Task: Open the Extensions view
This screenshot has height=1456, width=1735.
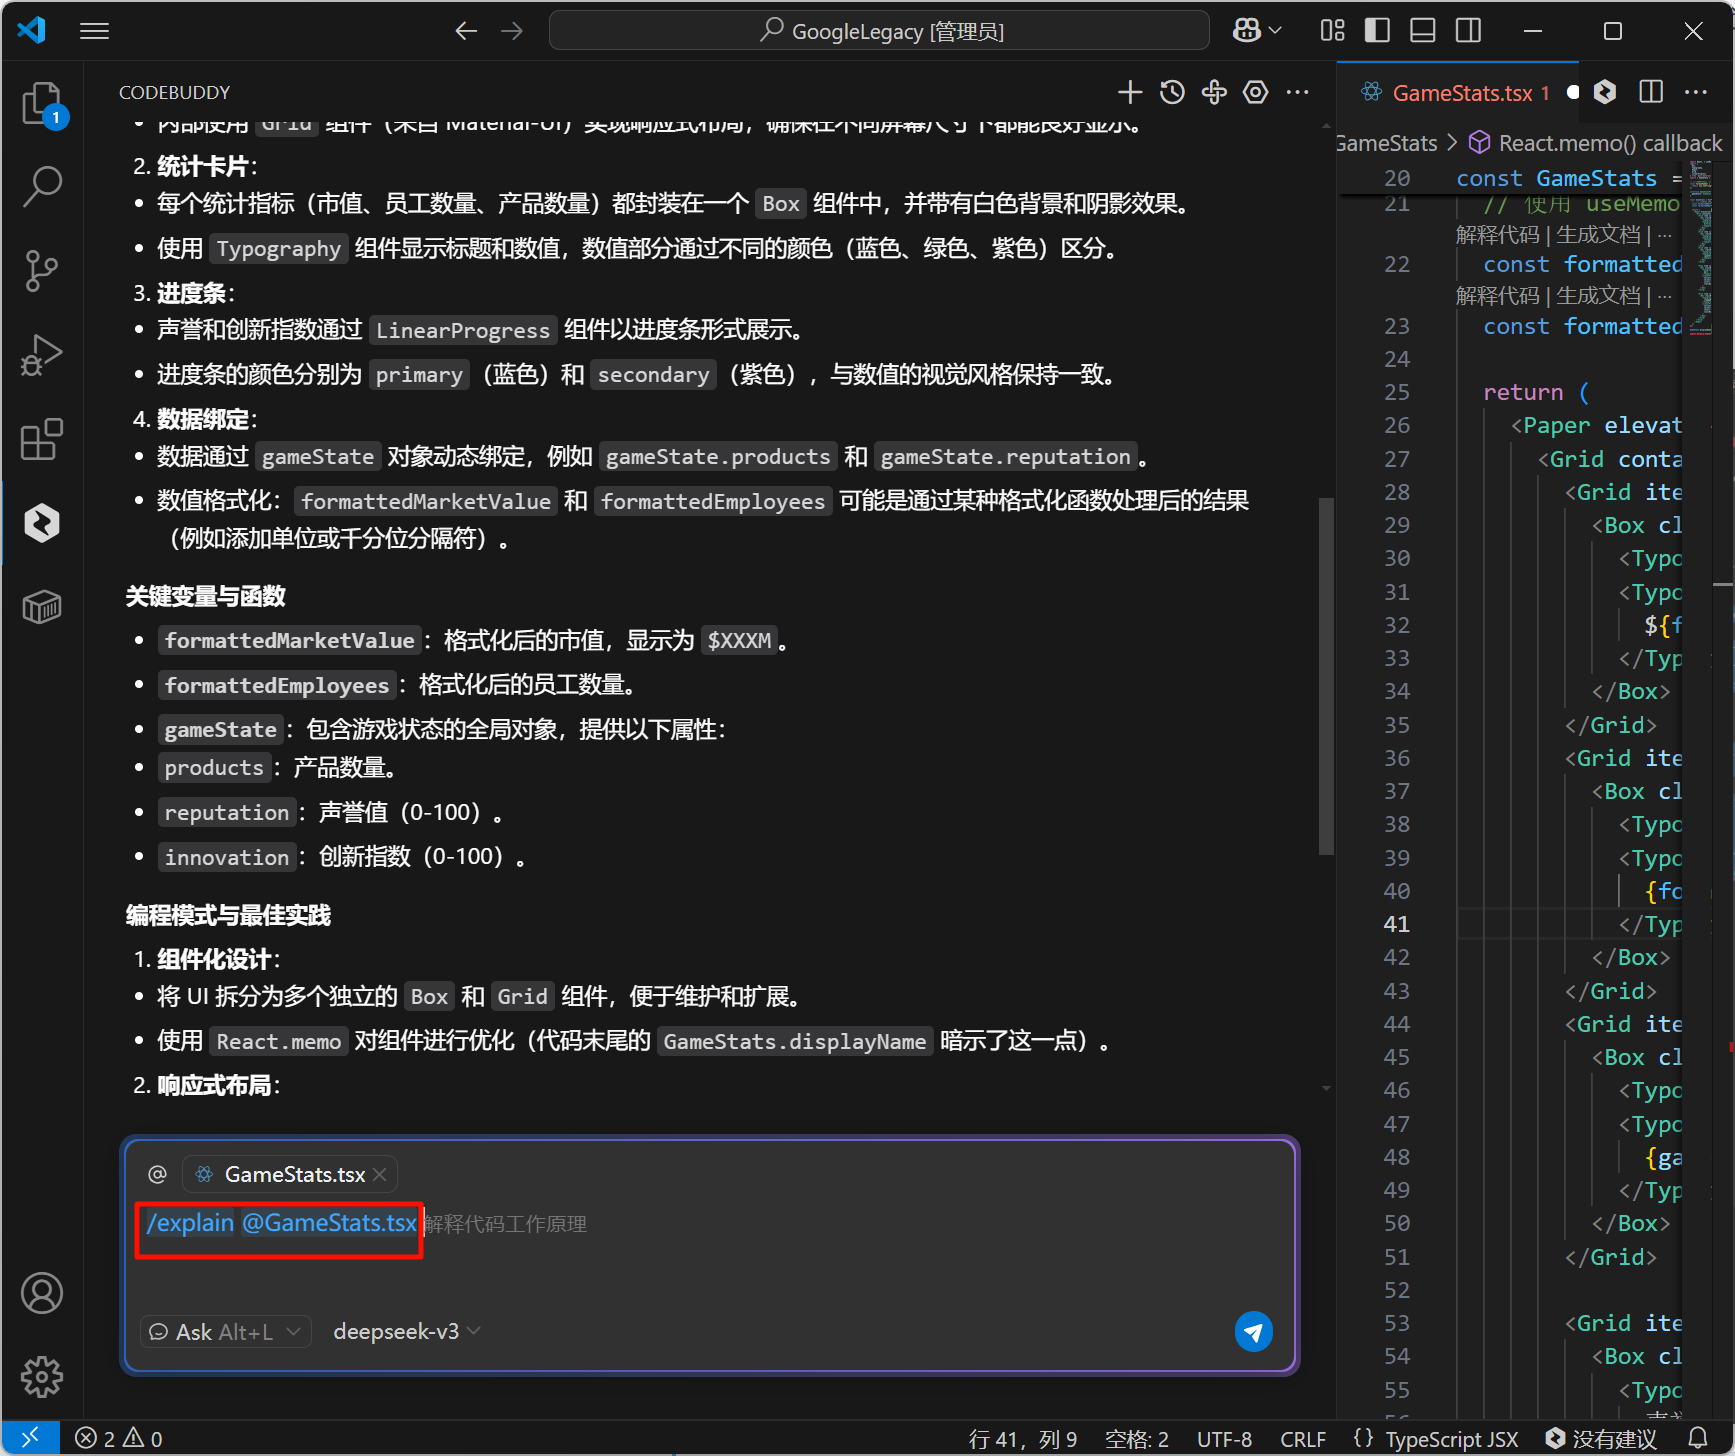Action: click(41, 439)
